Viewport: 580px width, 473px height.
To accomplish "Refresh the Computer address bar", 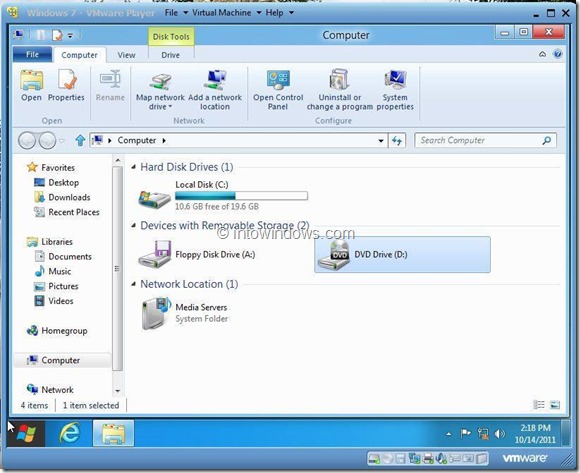I will coord(397,141).
